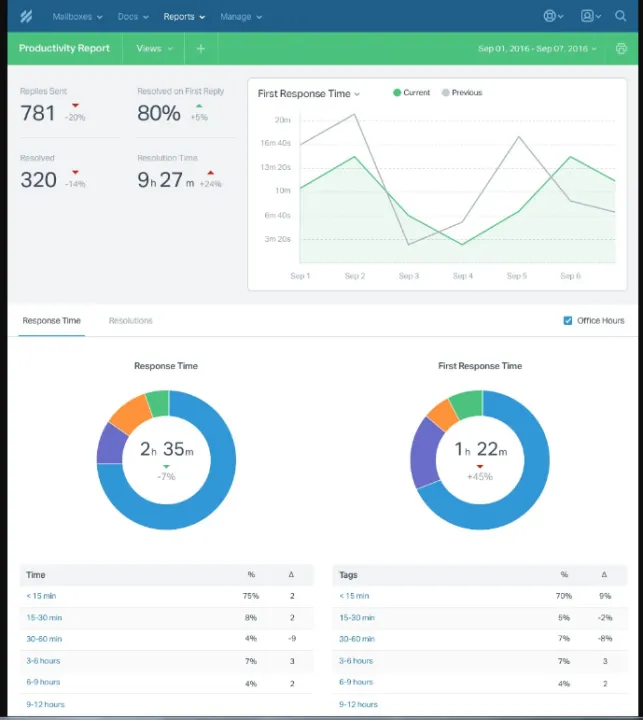Click the '30-60 min' link in Tags table
The height and width of the screenshot is (720, 643).
[x=355, y=639]
